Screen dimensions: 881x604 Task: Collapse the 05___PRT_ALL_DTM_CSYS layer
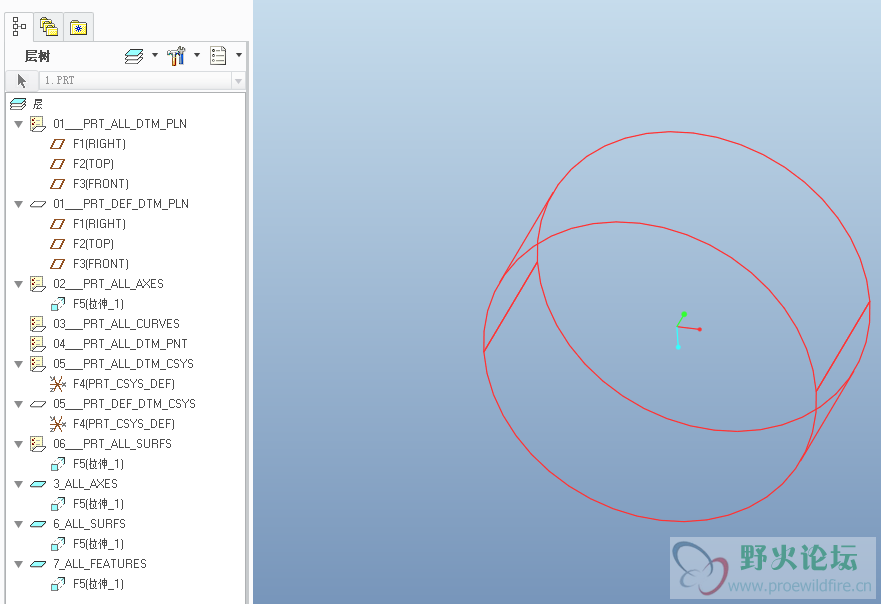(19, 364)
